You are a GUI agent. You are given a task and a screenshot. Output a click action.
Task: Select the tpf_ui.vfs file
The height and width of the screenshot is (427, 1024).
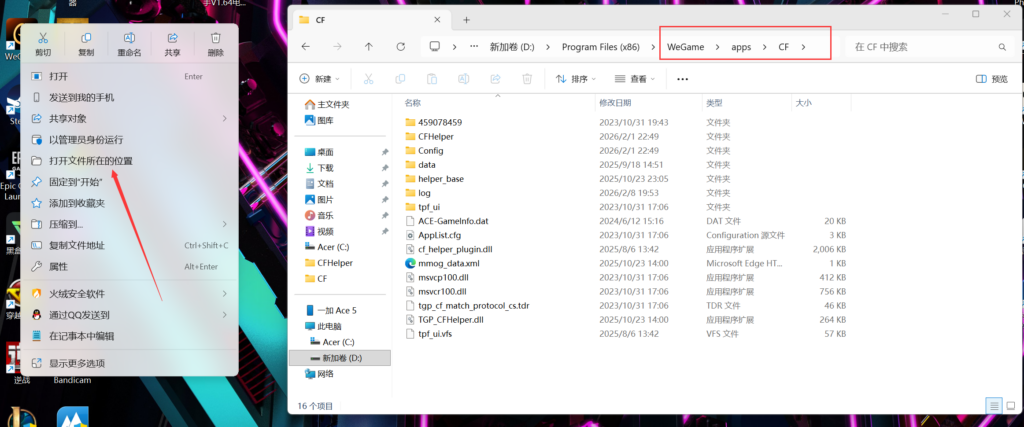point(435,334)
